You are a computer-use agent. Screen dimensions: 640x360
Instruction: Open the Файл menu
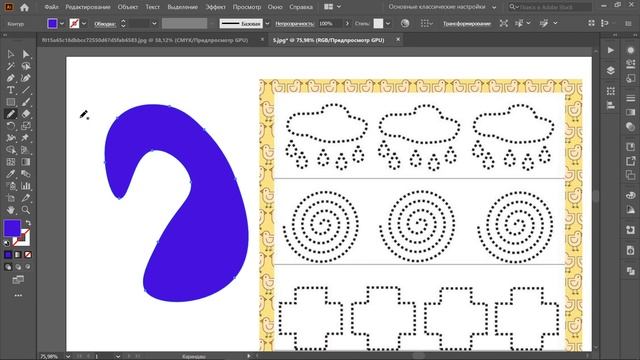[x=51, y=7]
